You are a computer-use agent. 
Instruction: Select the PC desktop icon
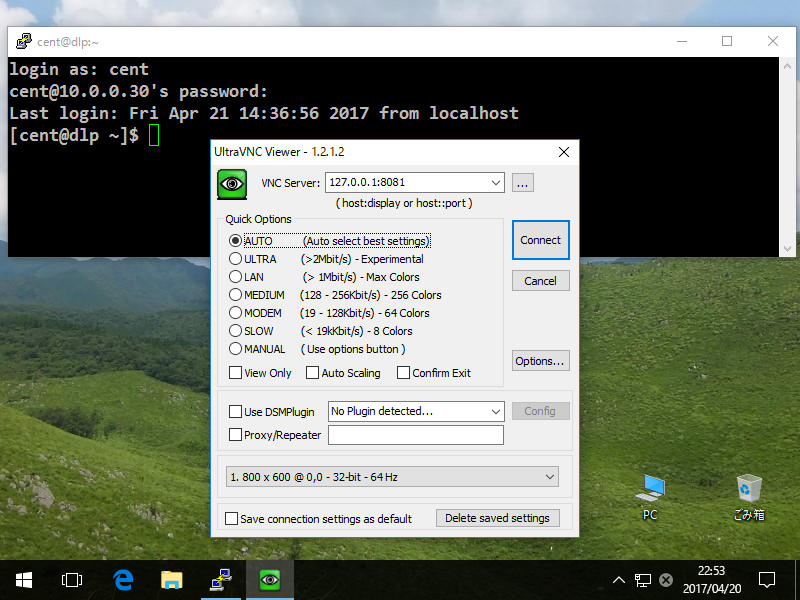(650, 498)
